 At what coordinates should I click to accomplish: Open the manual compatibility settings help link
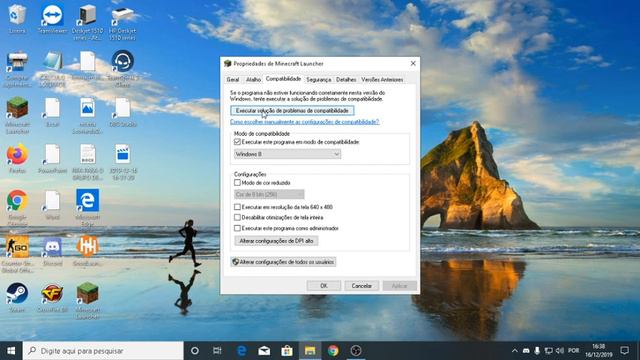click(304, 122)
